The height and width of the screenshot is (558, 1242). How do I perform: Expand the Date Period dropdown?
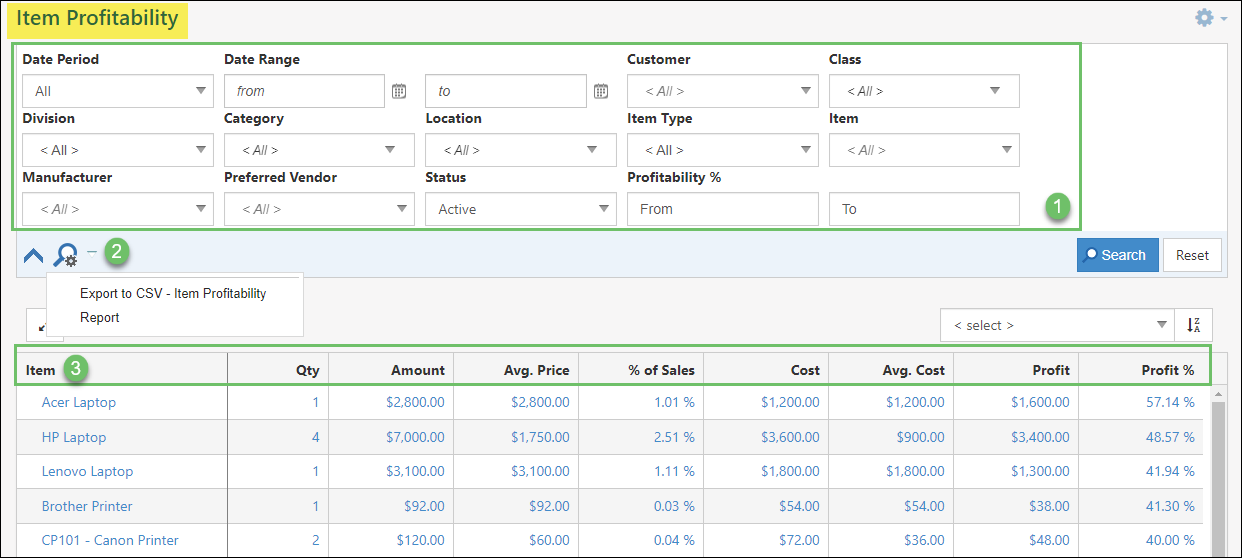click(x=118, y=91)
